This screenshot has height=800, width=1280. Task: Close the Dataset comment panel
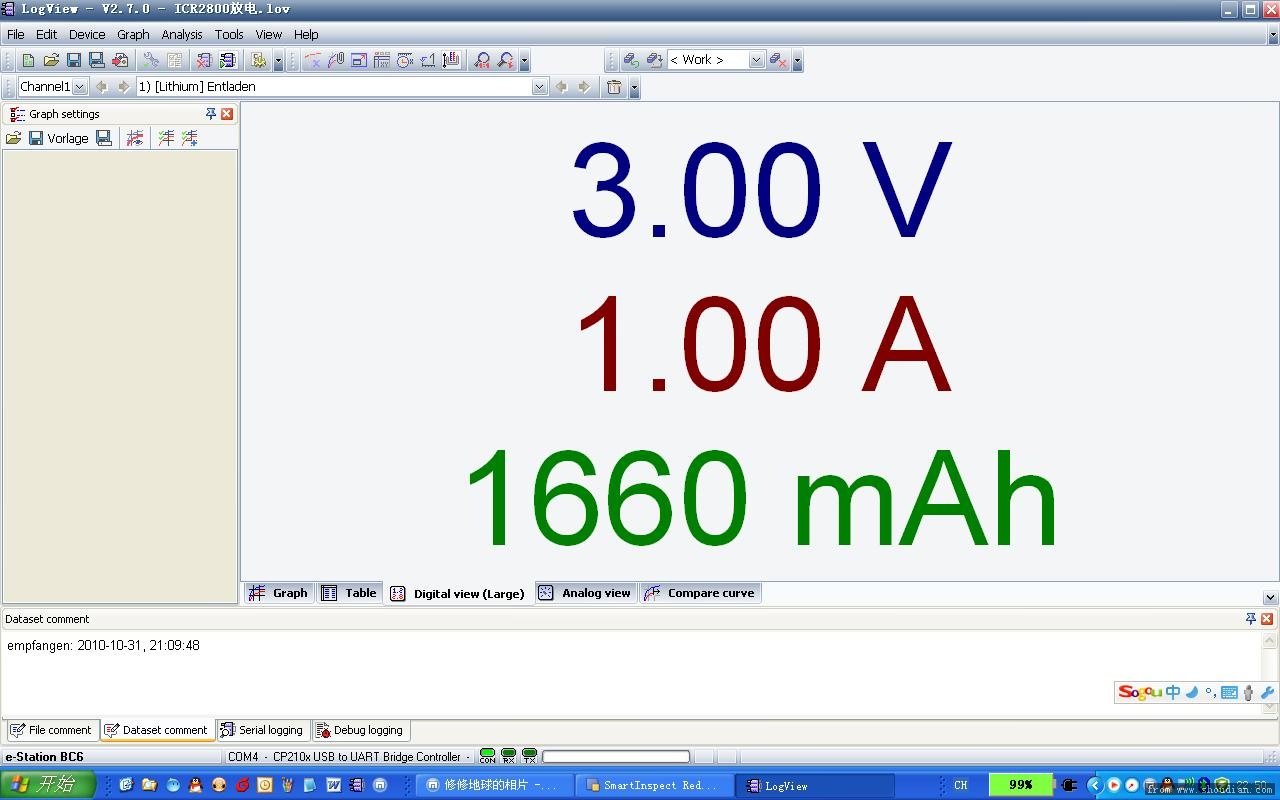[1267, 619]
